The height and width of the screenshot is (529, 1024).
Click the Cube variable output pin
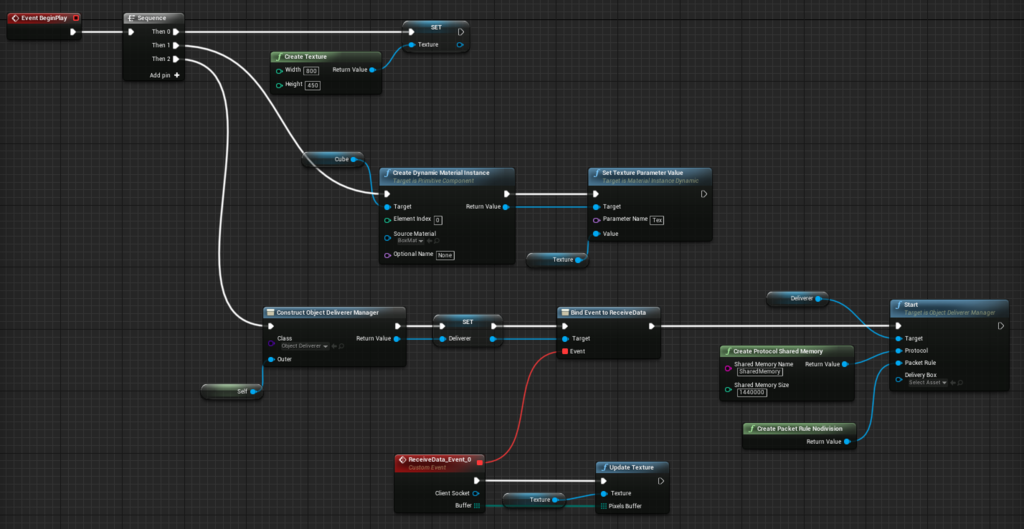tap(354, 159)
